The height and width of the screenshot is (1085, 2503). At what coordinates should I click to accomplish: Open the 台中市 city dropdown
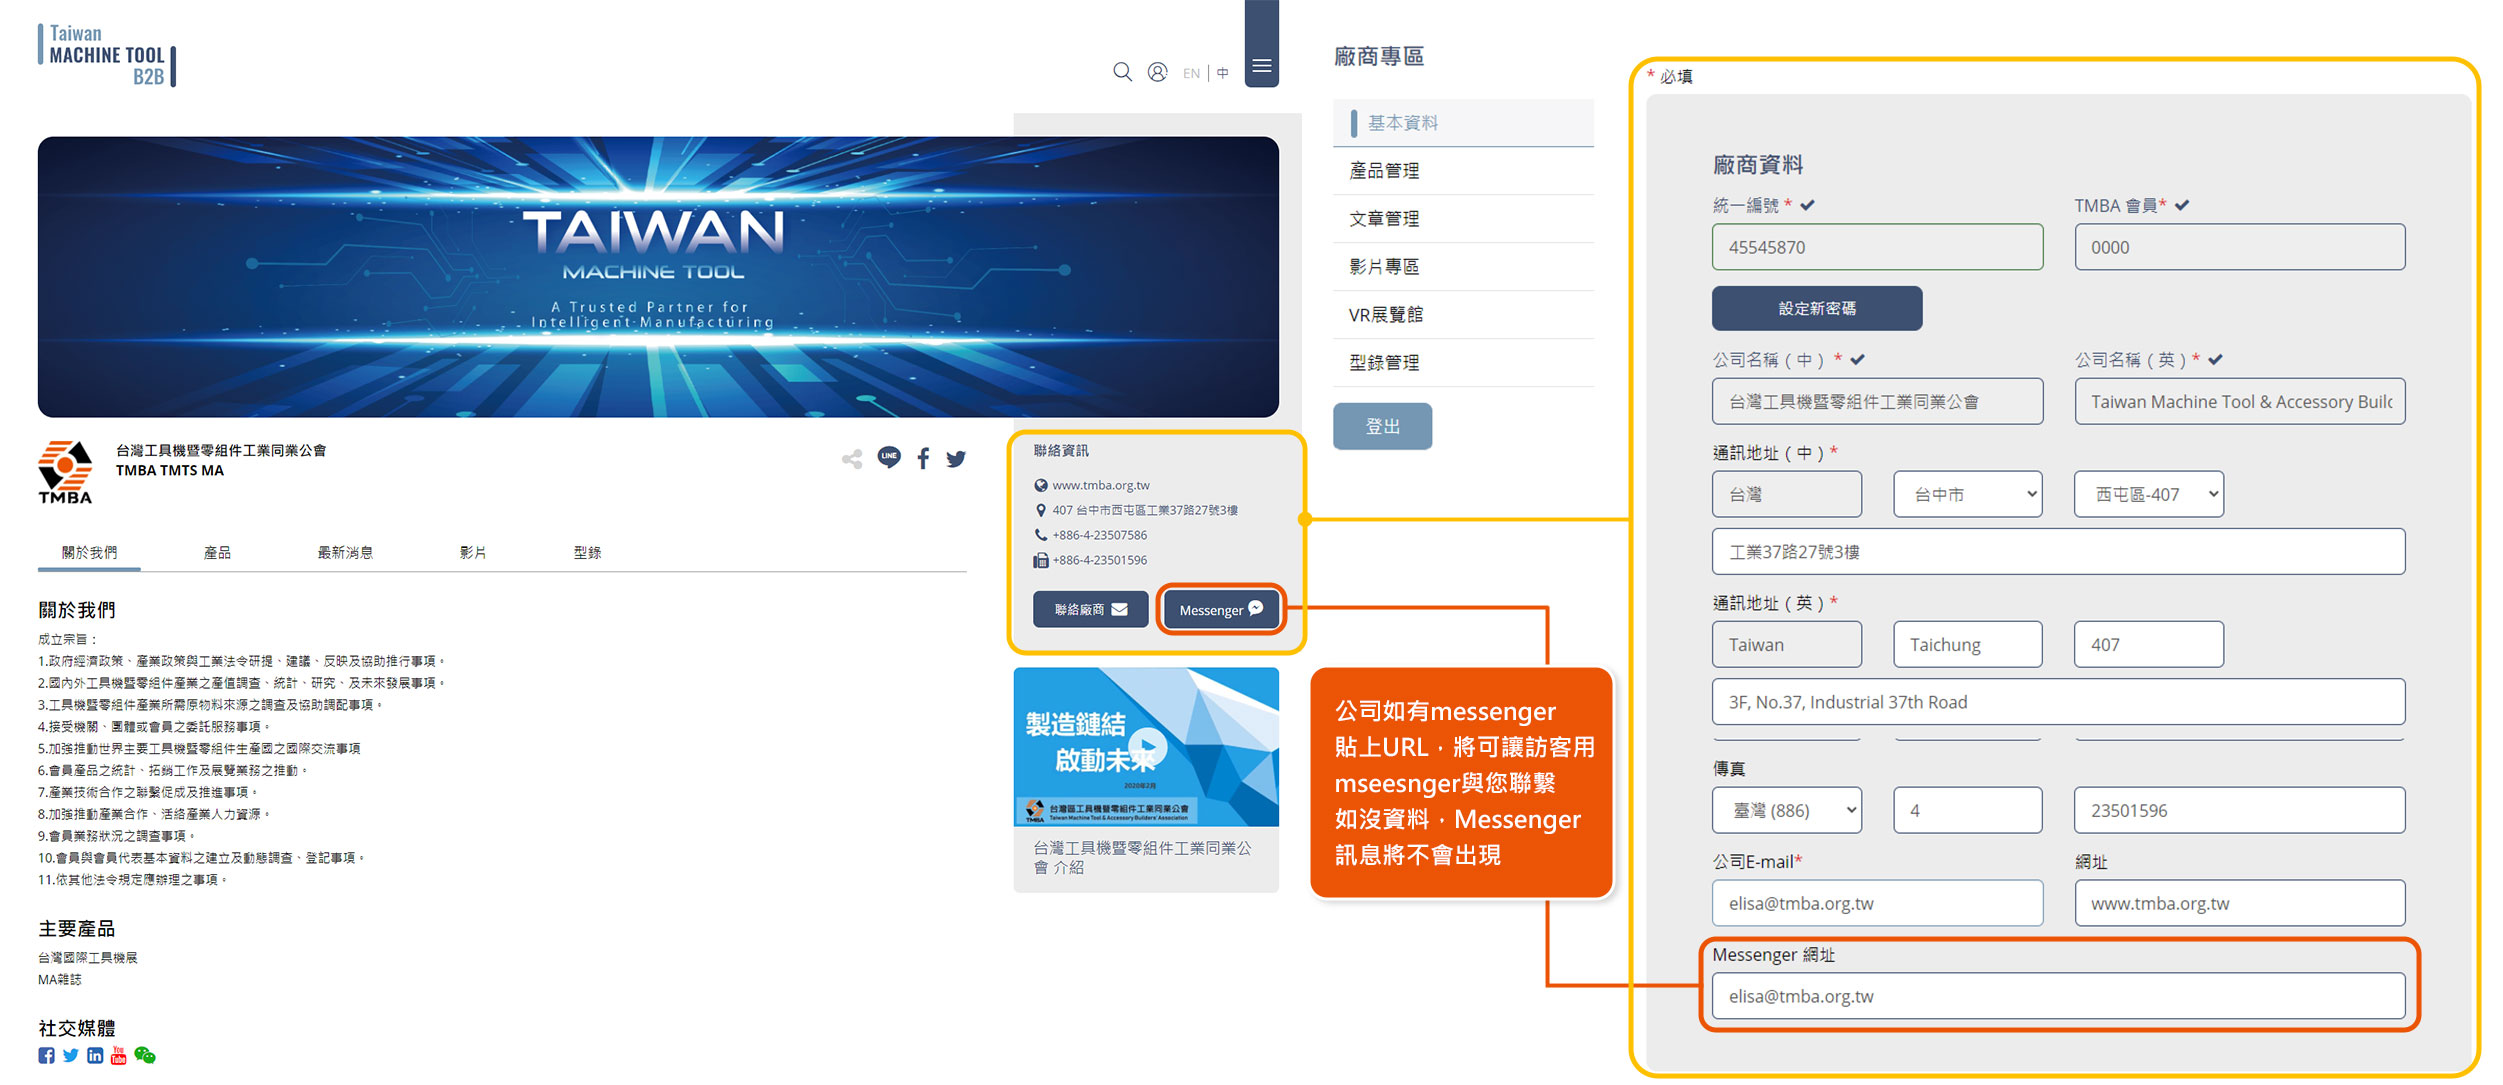[1967, 494]
